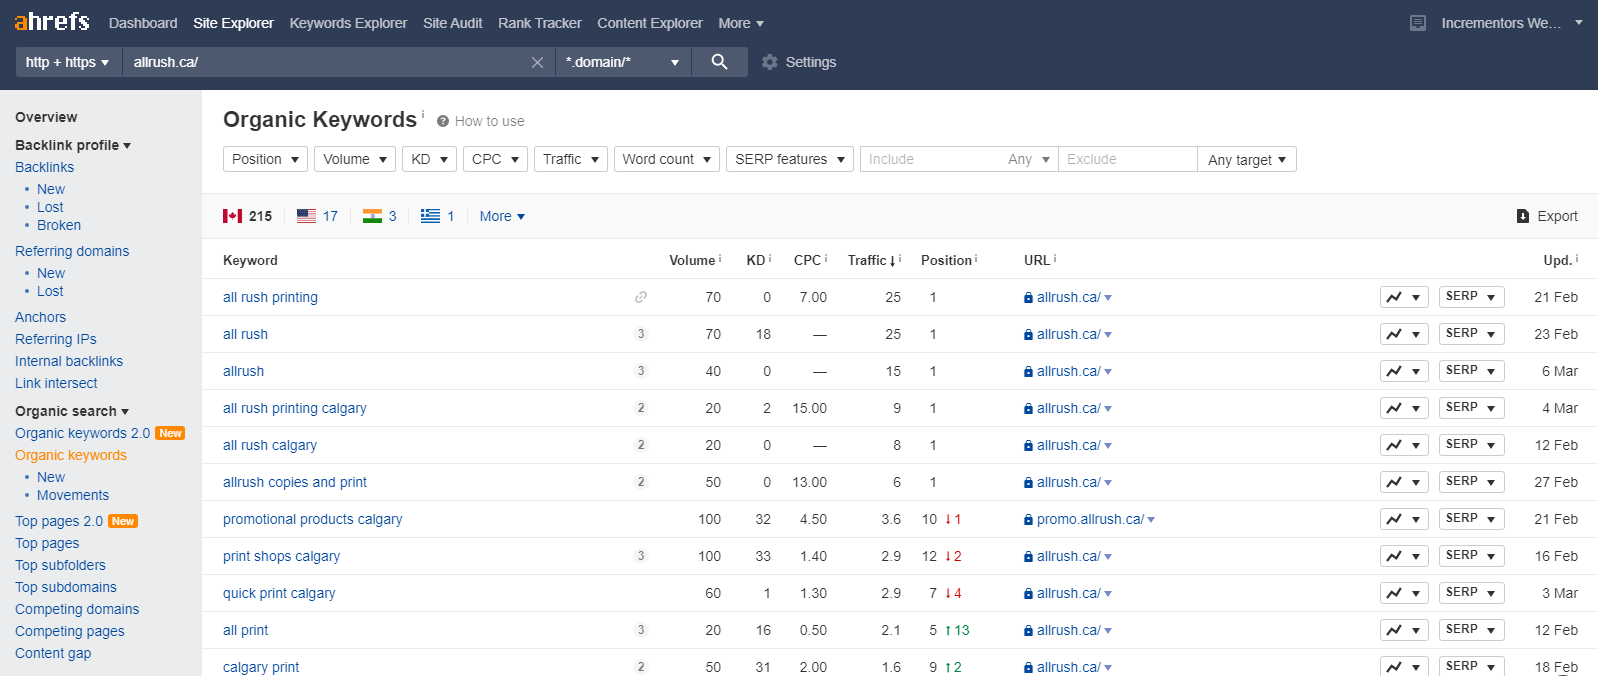Open position chart for all rush printing calgary
The width and height of the screenshot is (1598, 676).
pyautogui.click(x=1404, y=408)
